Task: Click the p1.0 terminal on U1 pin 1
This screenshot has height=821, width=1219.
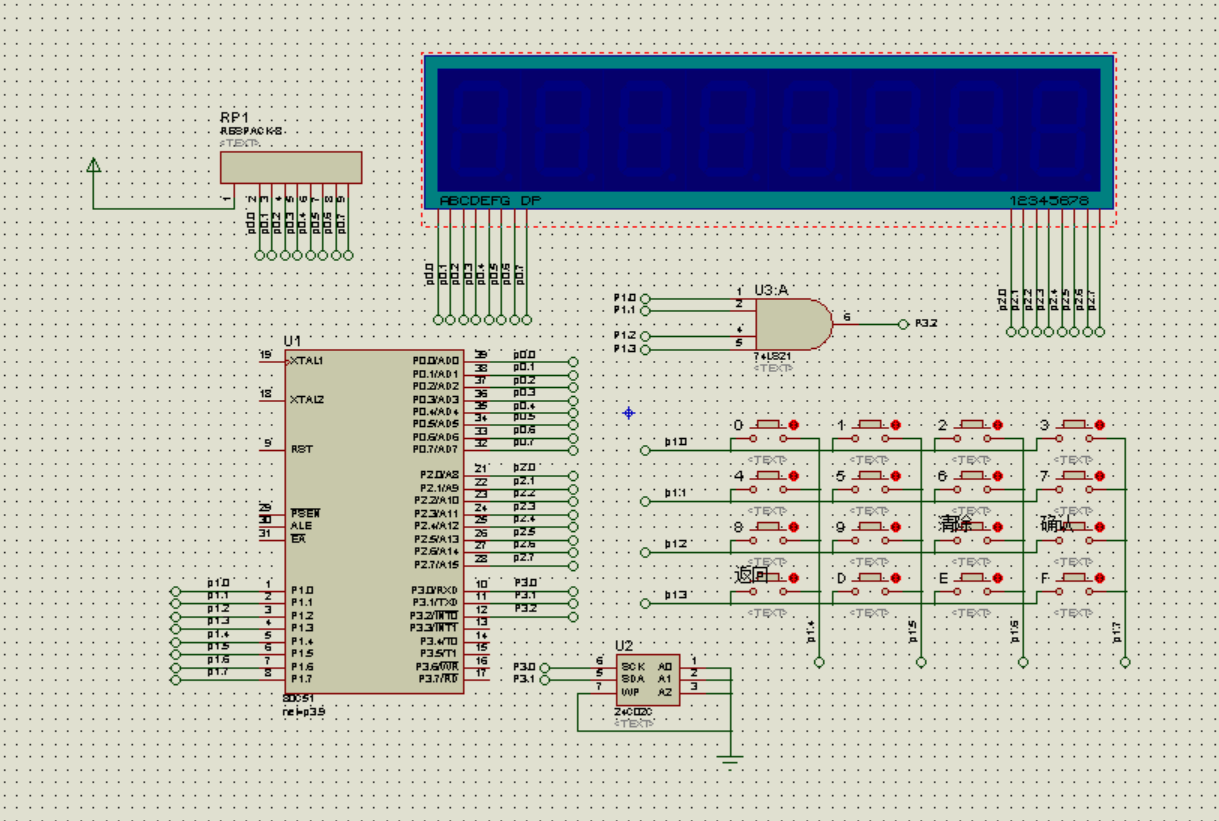Action: click(176, 591)
